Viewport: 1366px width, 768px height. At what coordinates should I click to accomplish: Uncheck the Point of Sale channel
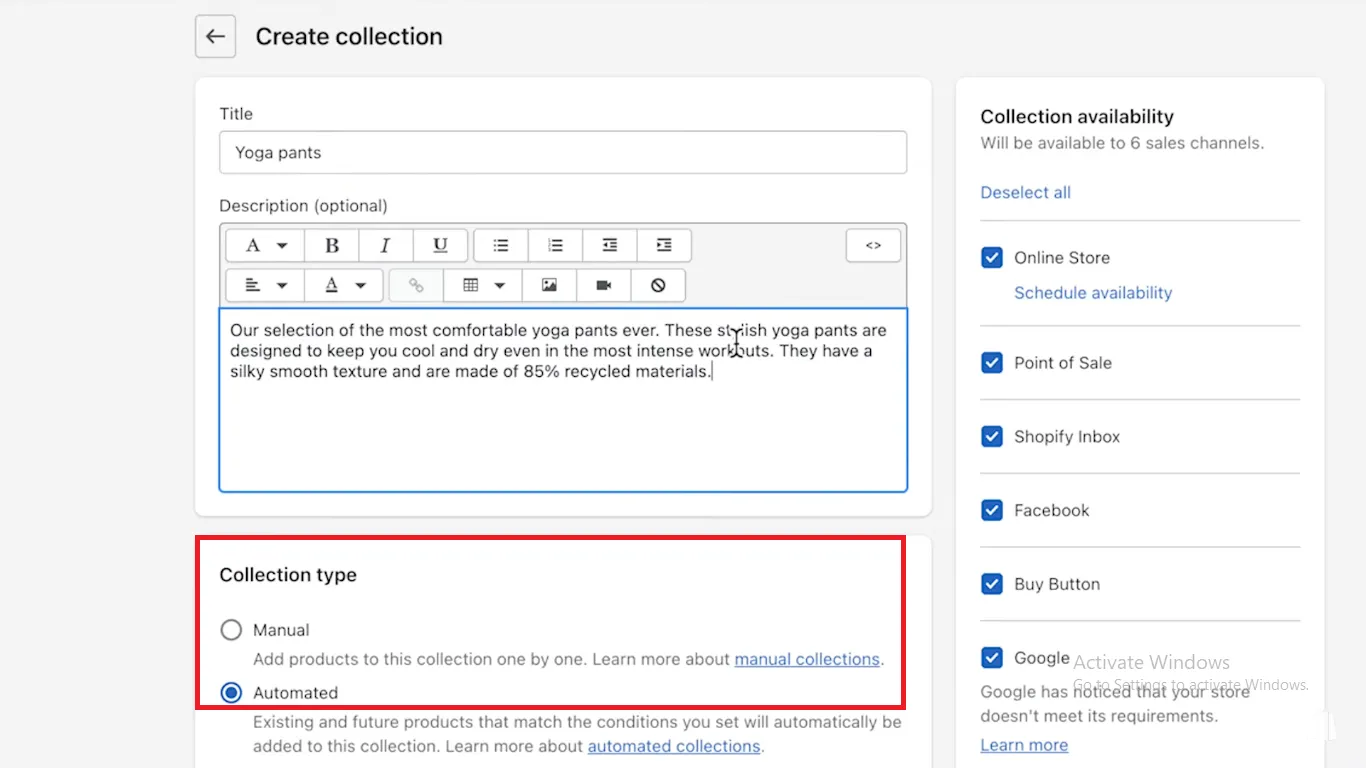click(992, 363)
